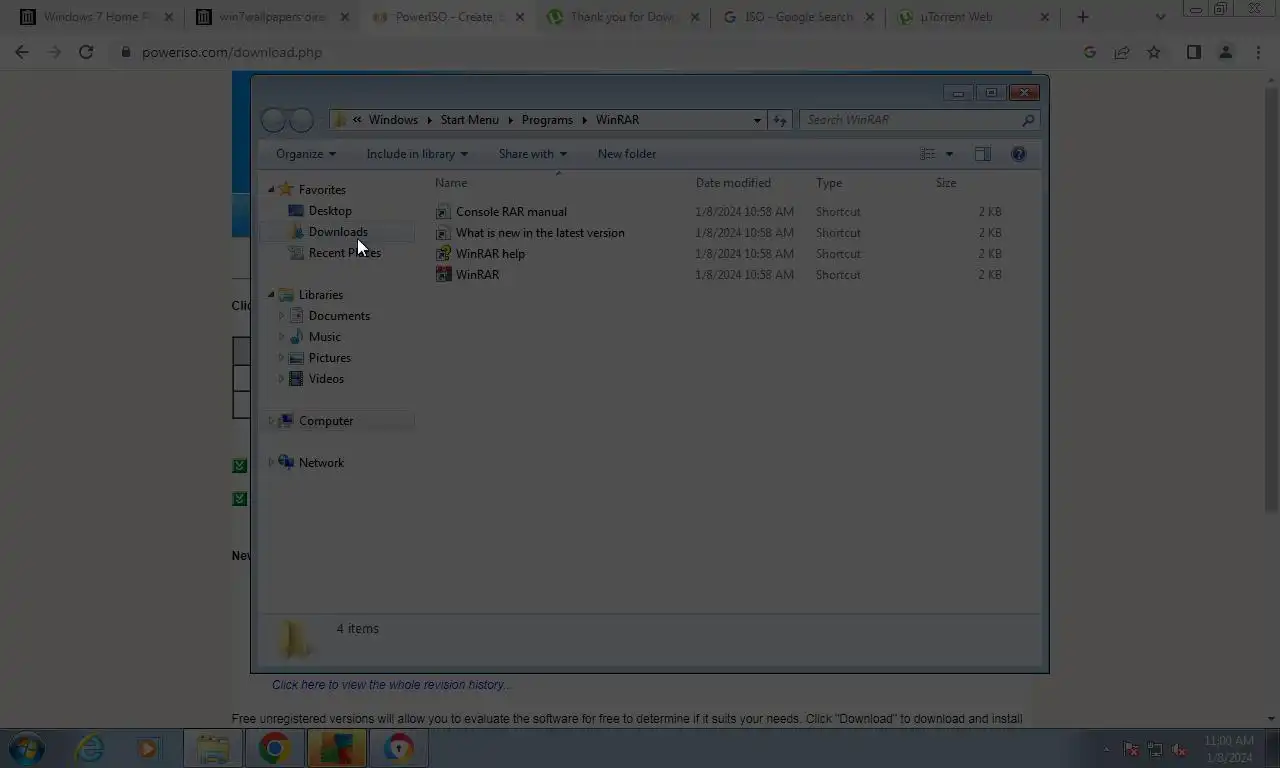The height and width of the screenshot is (768, 1280).
Task: Click the WinRAR help shortcut icon
Action: tap(444, 254)
